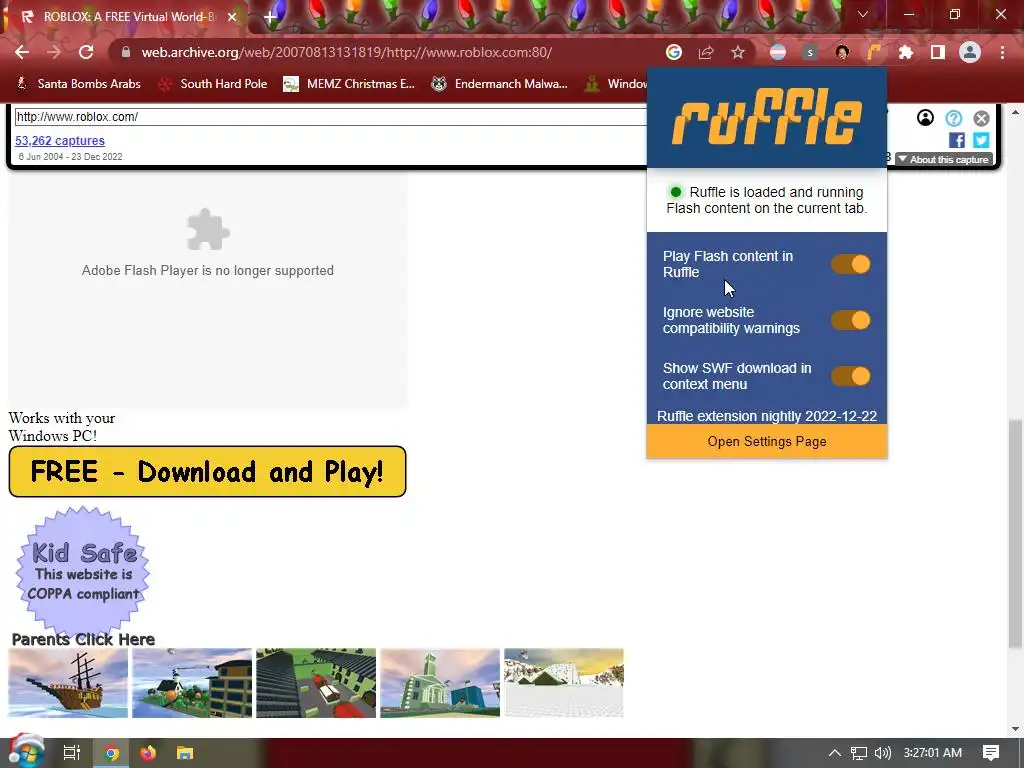Open the Chrome three-dot menu
This screenshot has height=768, width=1024.
pos(1002,52)
